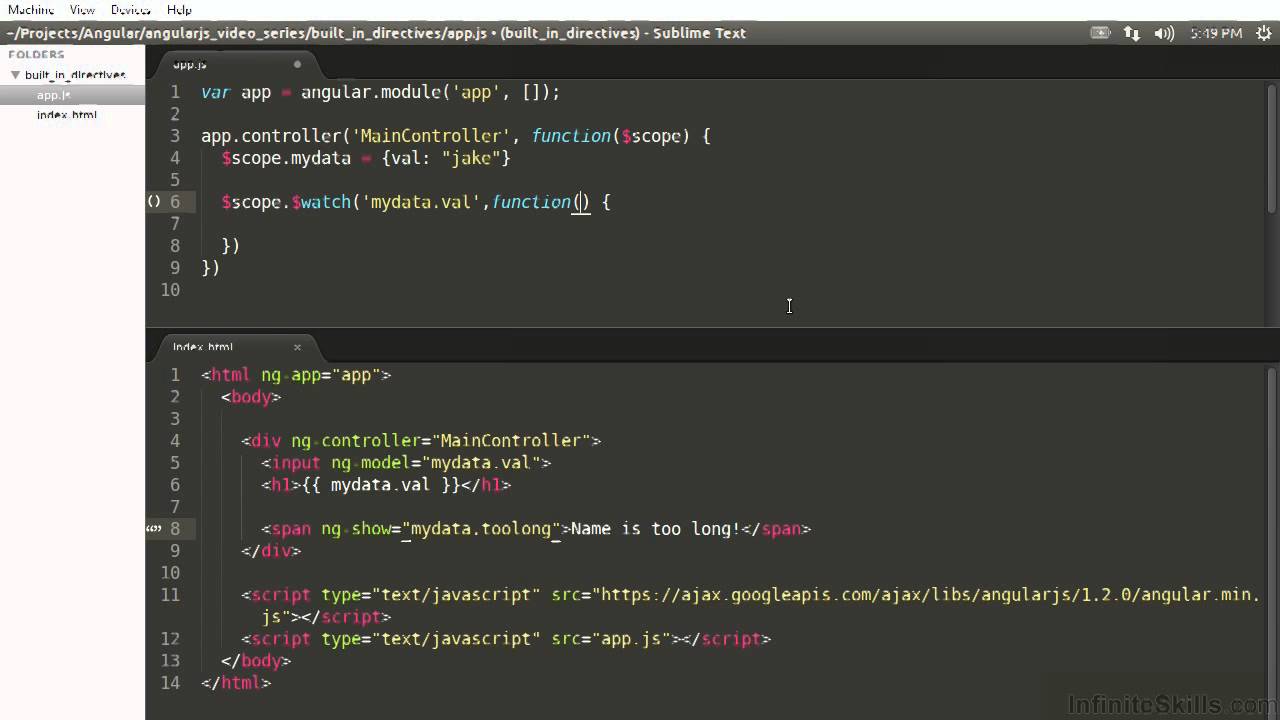Image resolution: width=1280 pixels, height=720 pixels.
Task: Click the <body> tag on line 2
Action: [251, 397]
